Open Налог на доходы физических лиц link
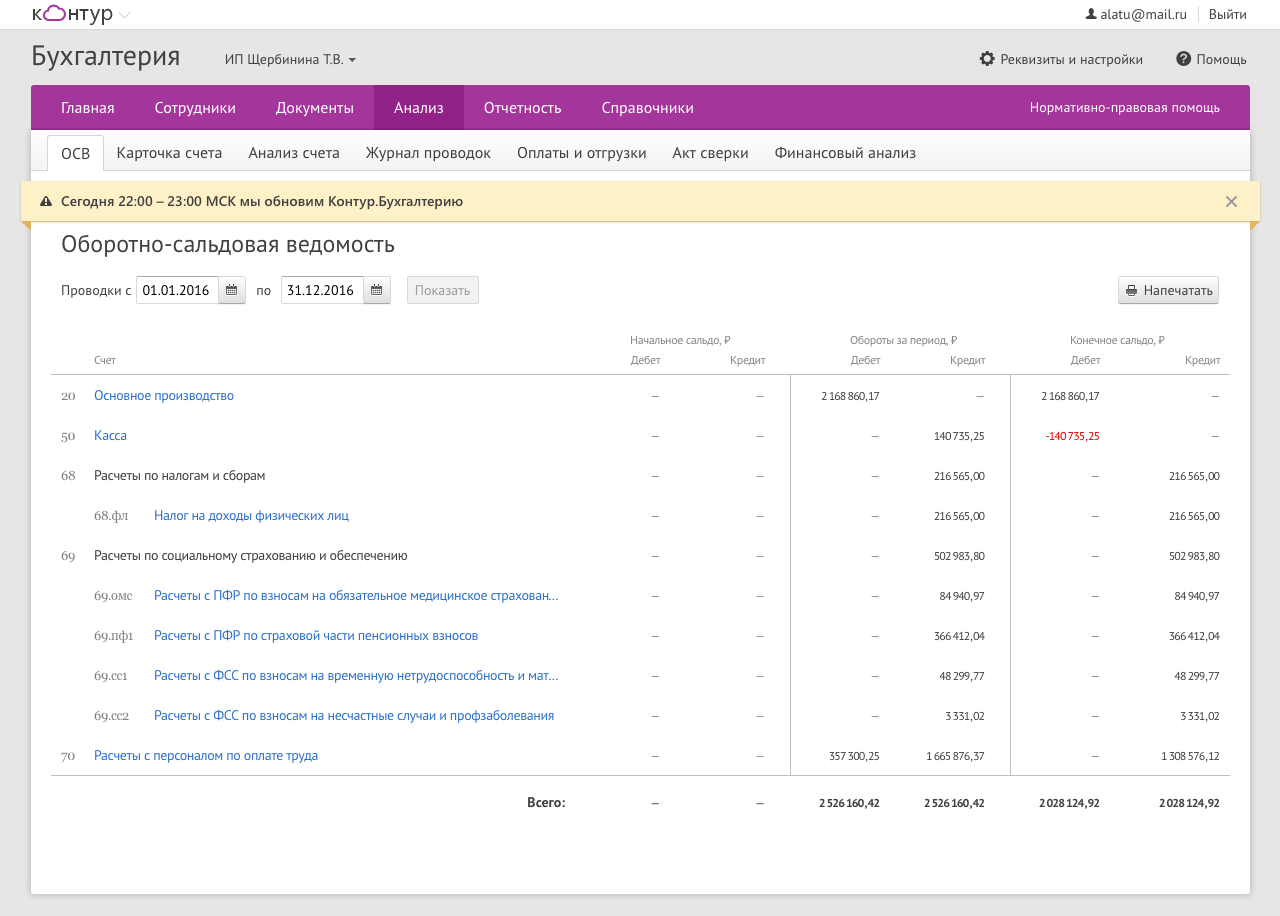This screenshot has height=916, width=1280. point(251,516)
